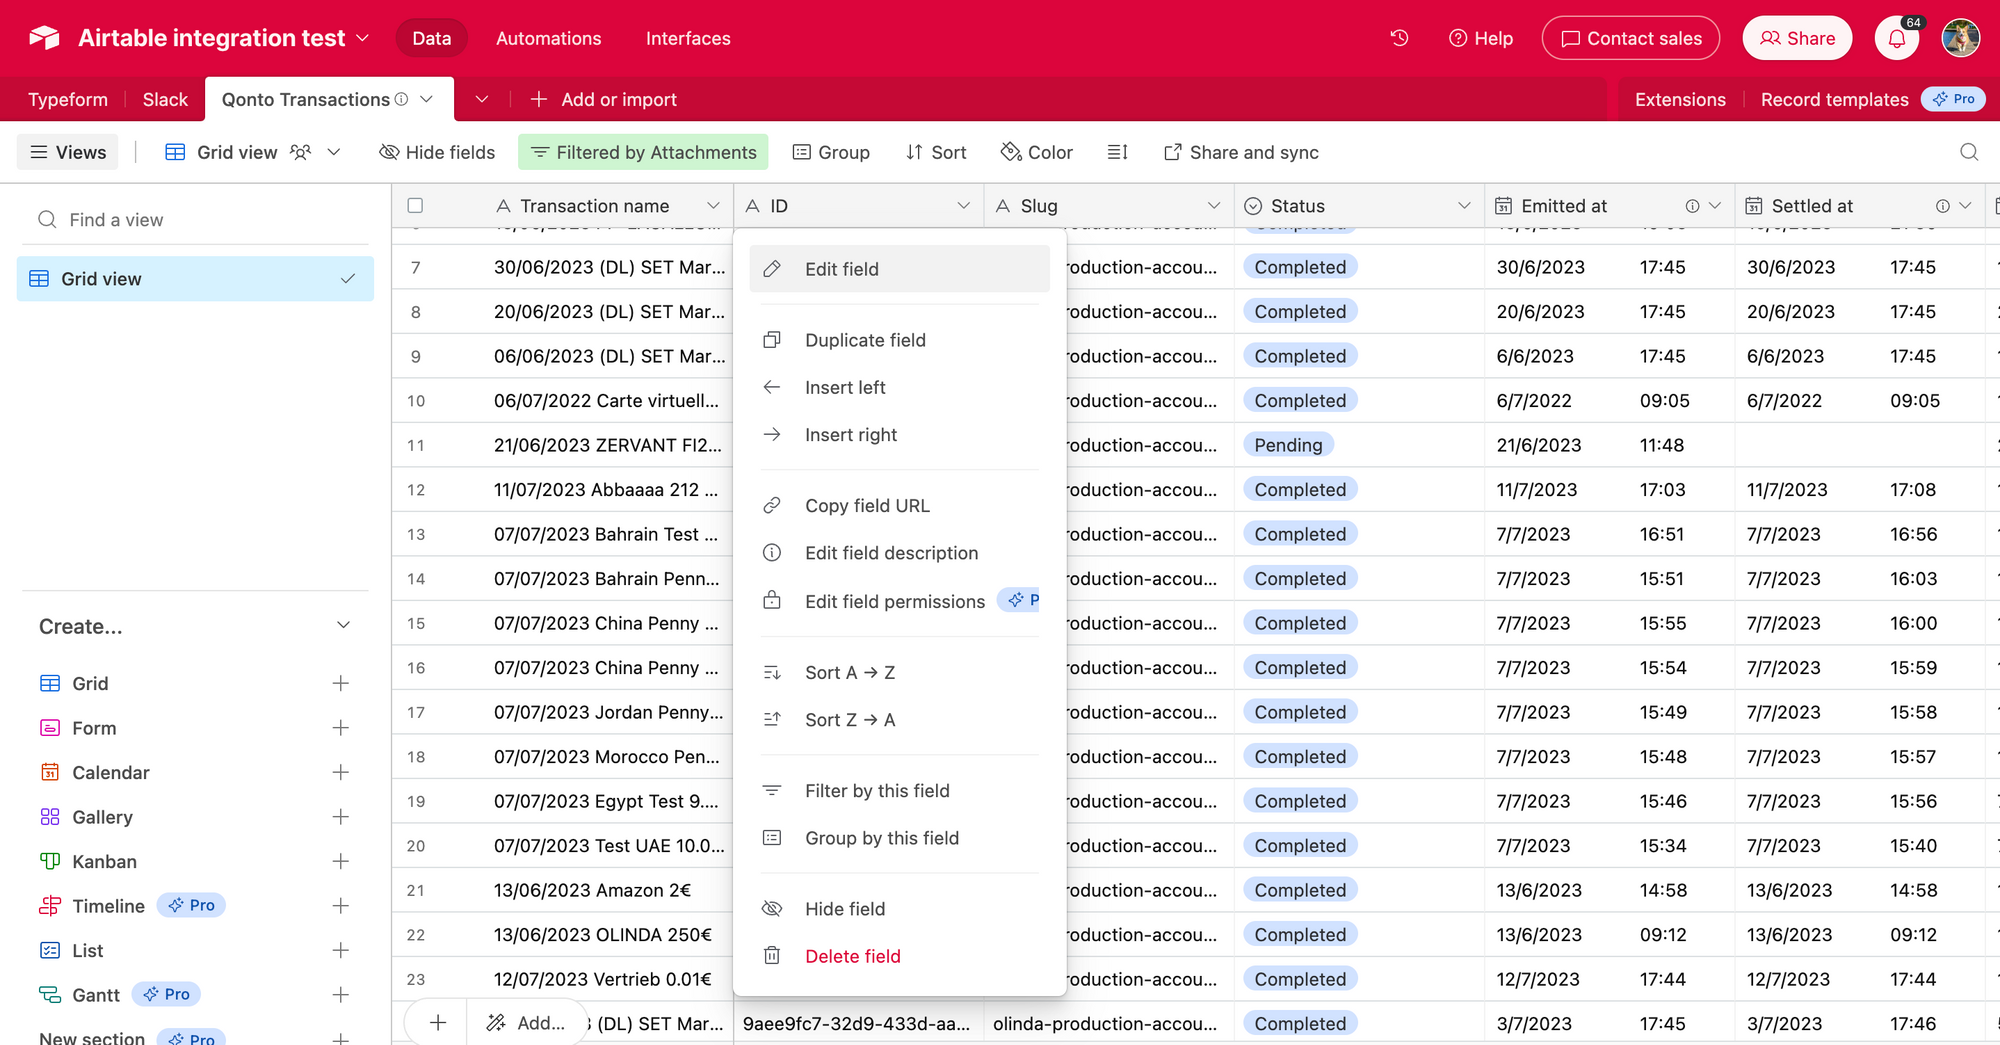Image resolution: width=2000 pixels, height=1045 pixels.
Task: Open the base history via clock icon
Action: coord(1398,37)
